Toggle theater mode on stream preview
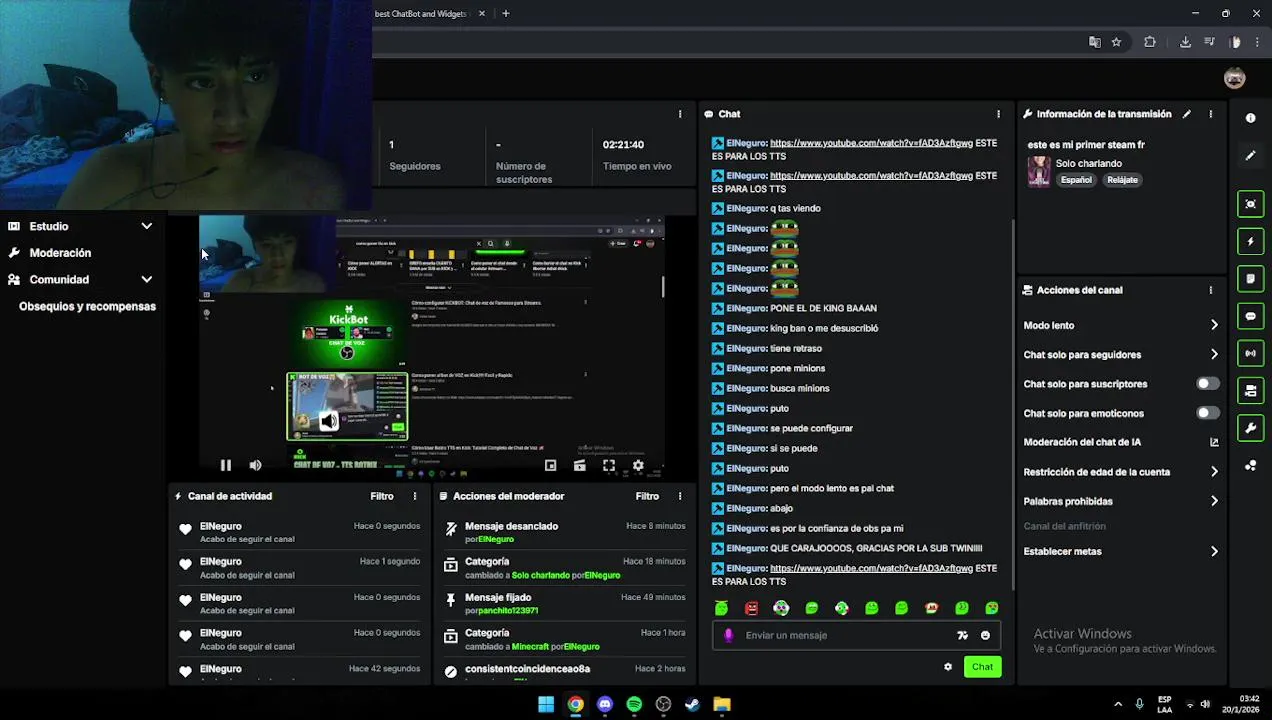This screenshot has height=720, width=1272. [550, 465]
